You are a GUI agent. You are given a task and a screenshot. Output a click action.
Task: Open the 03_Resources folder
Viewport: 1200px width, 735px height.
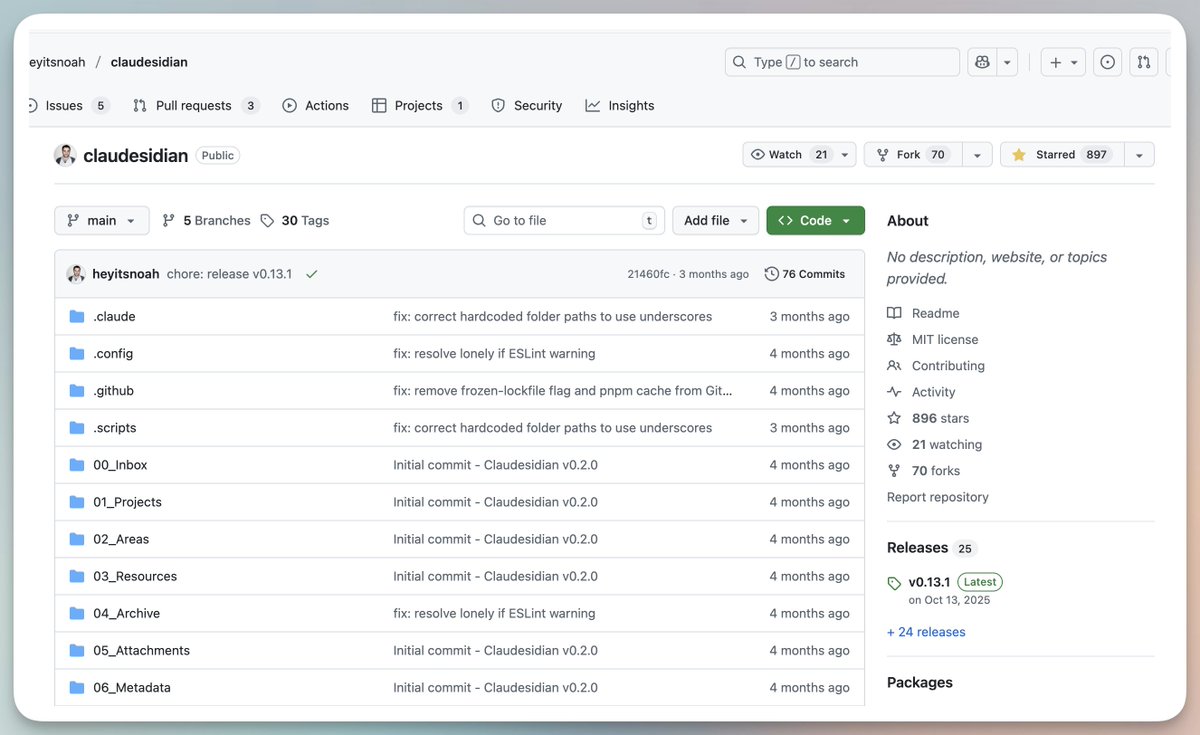[x=135, y=576]
